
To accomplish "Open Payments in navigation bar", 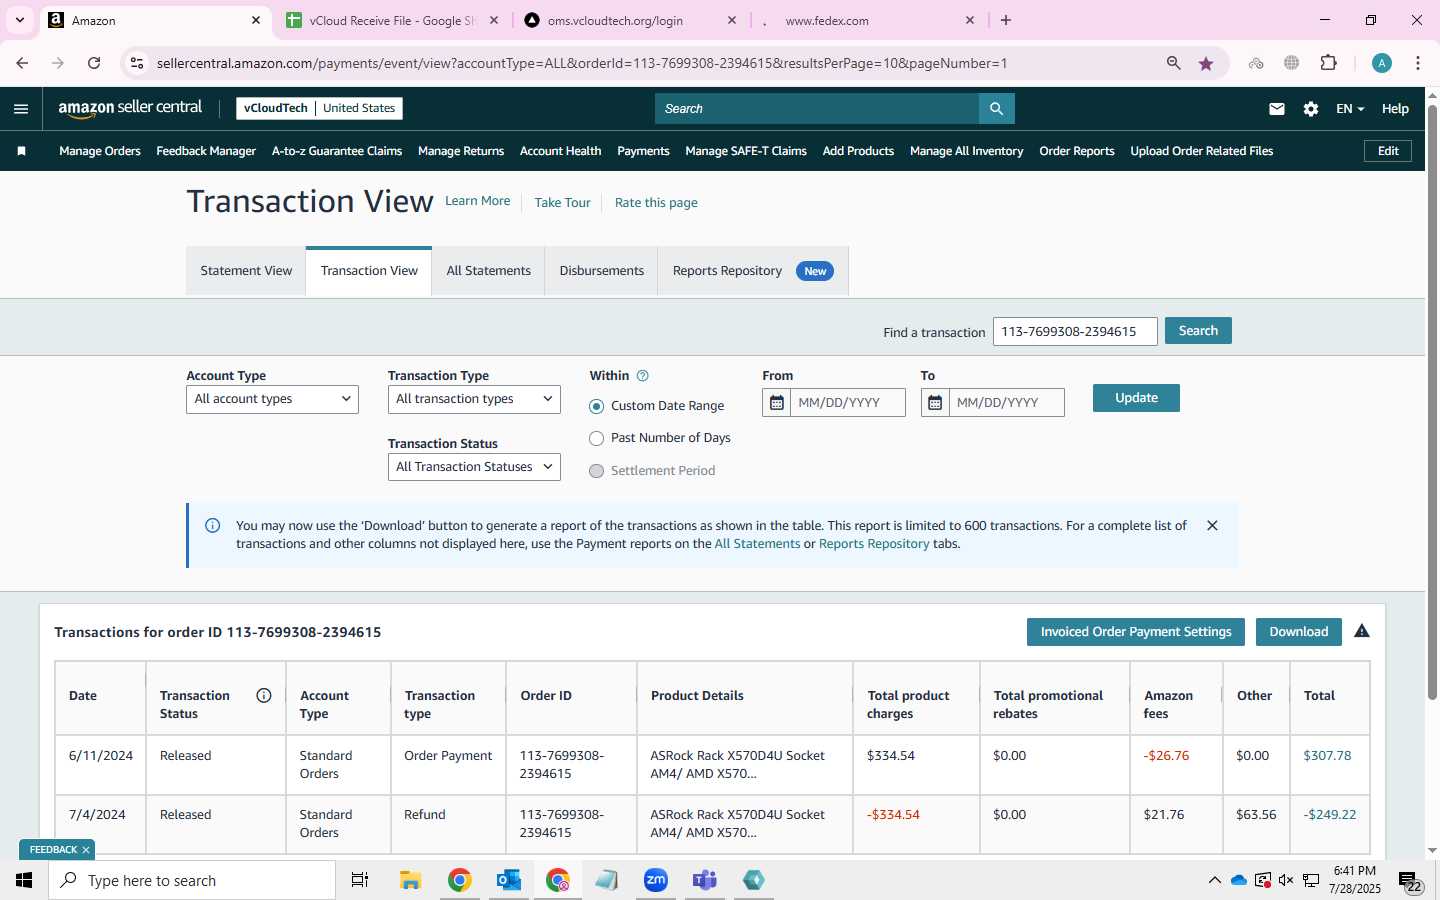I will (643, 151).
